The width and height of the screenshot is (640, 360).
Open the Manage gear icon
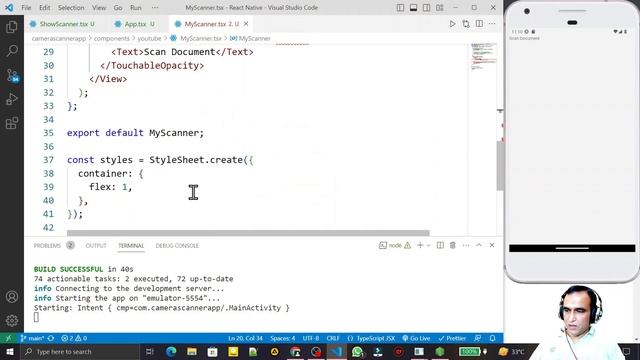point(12,320)
